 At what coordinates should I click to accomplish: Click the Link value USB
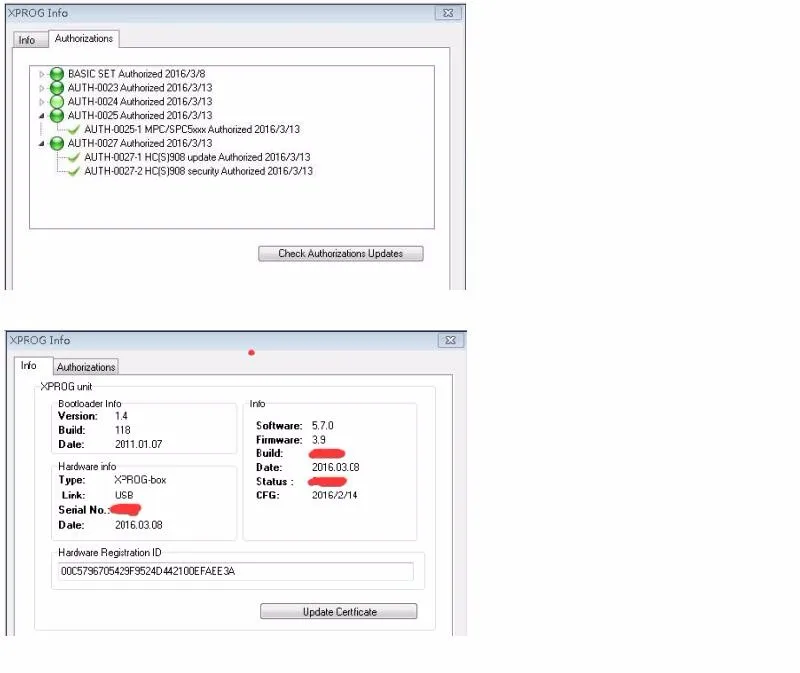(x=124, y=495)
